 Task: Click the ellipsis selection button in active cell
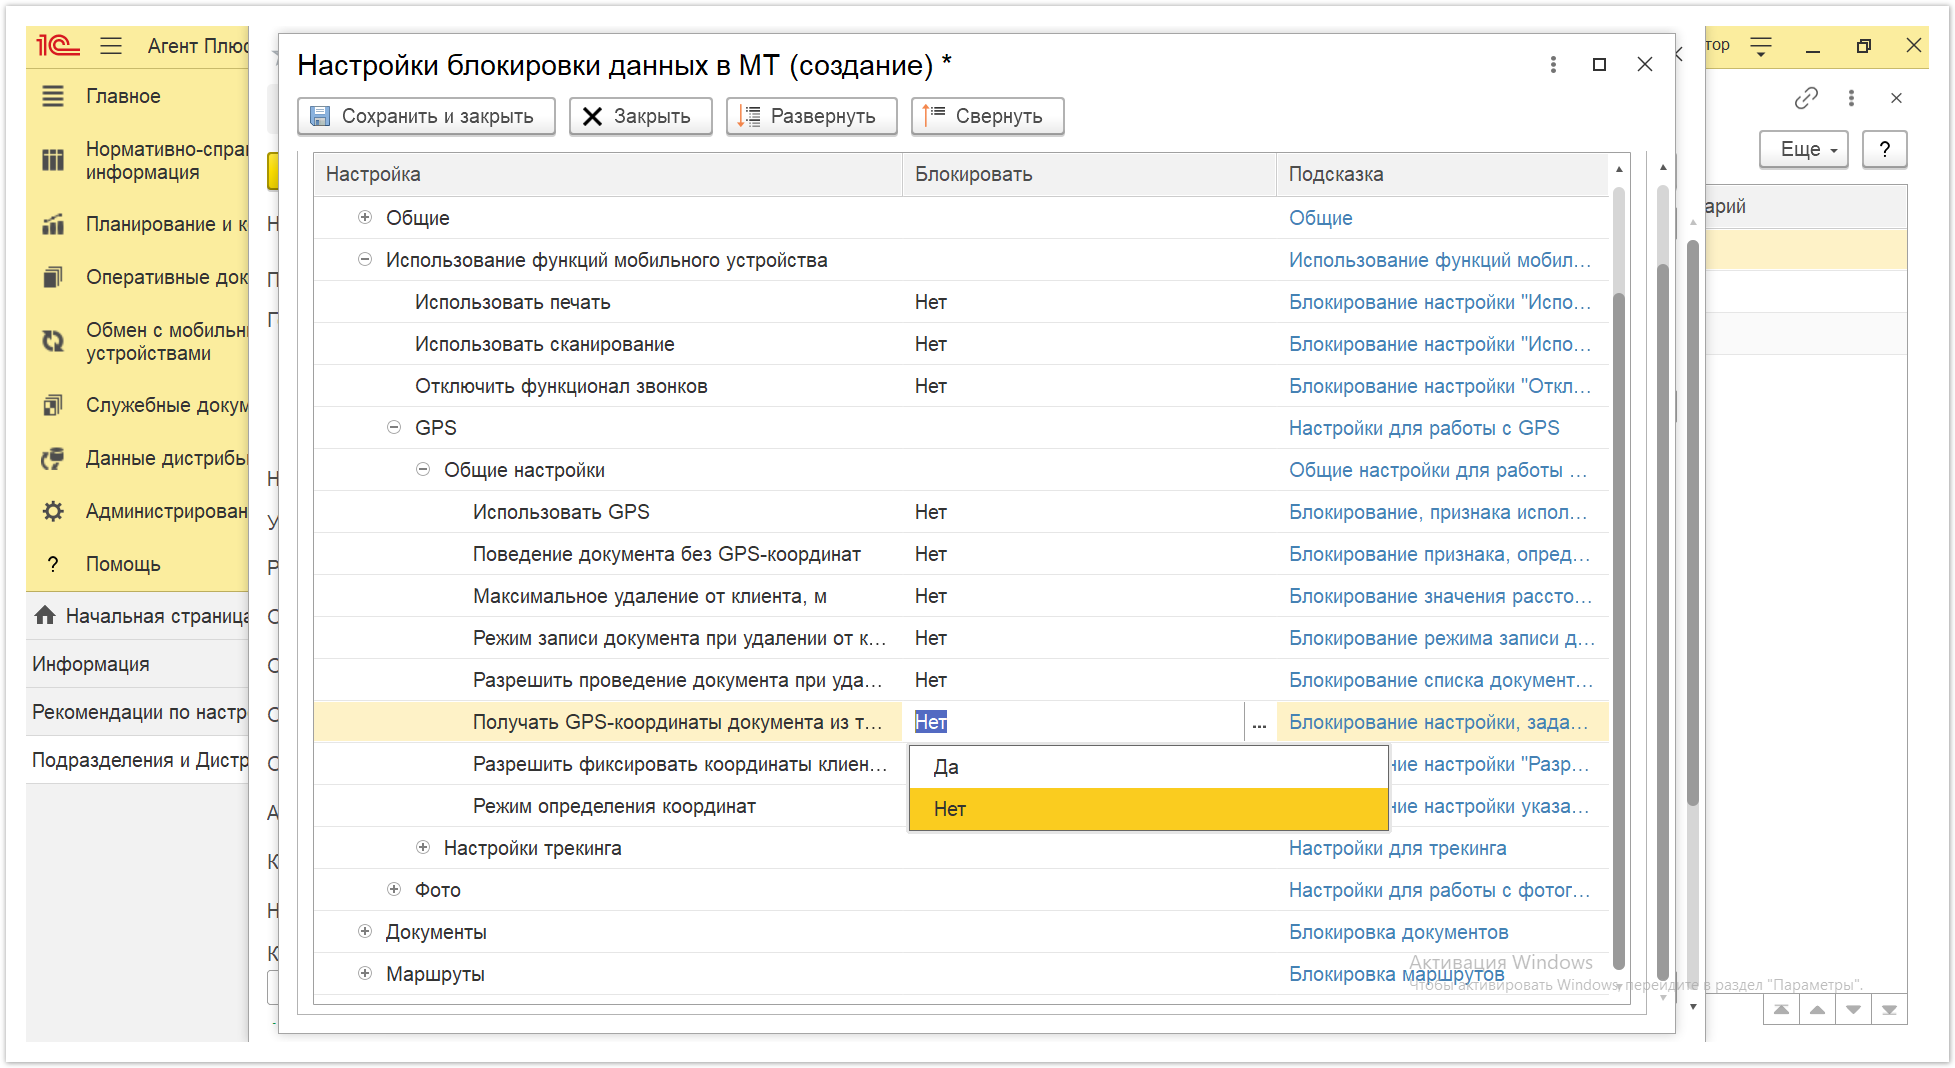(x=1259, y=722)
